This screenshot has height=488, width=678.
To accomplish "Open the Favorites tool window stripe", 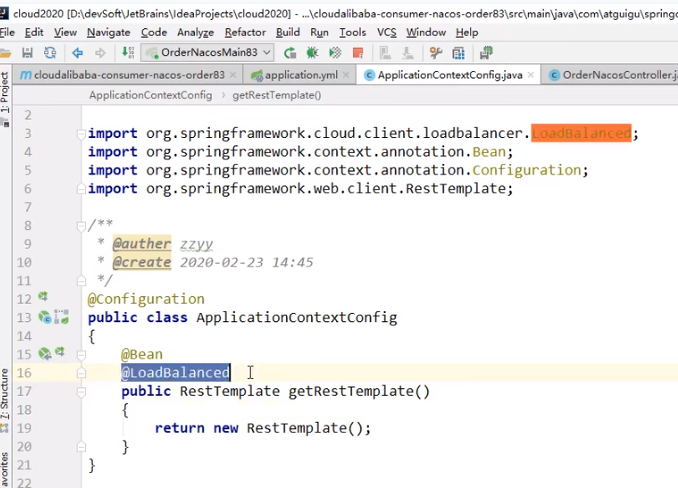I will pyautogui.click(x=4, y=470).
